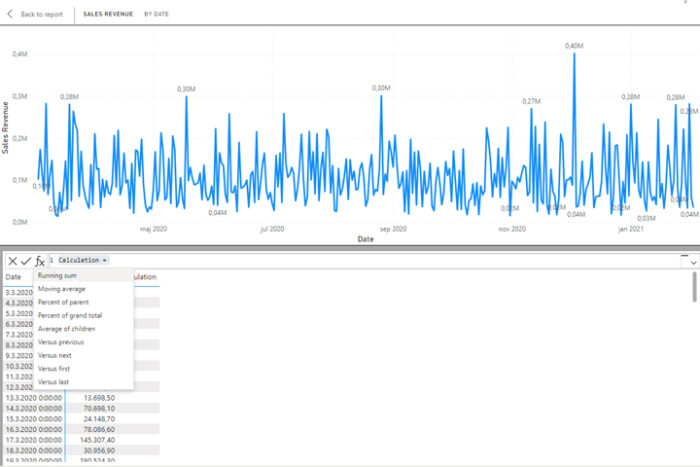This screenshot has width=700, height=467.
Task: Commit the formula with the checkmark icon
Action: [26, 261]
